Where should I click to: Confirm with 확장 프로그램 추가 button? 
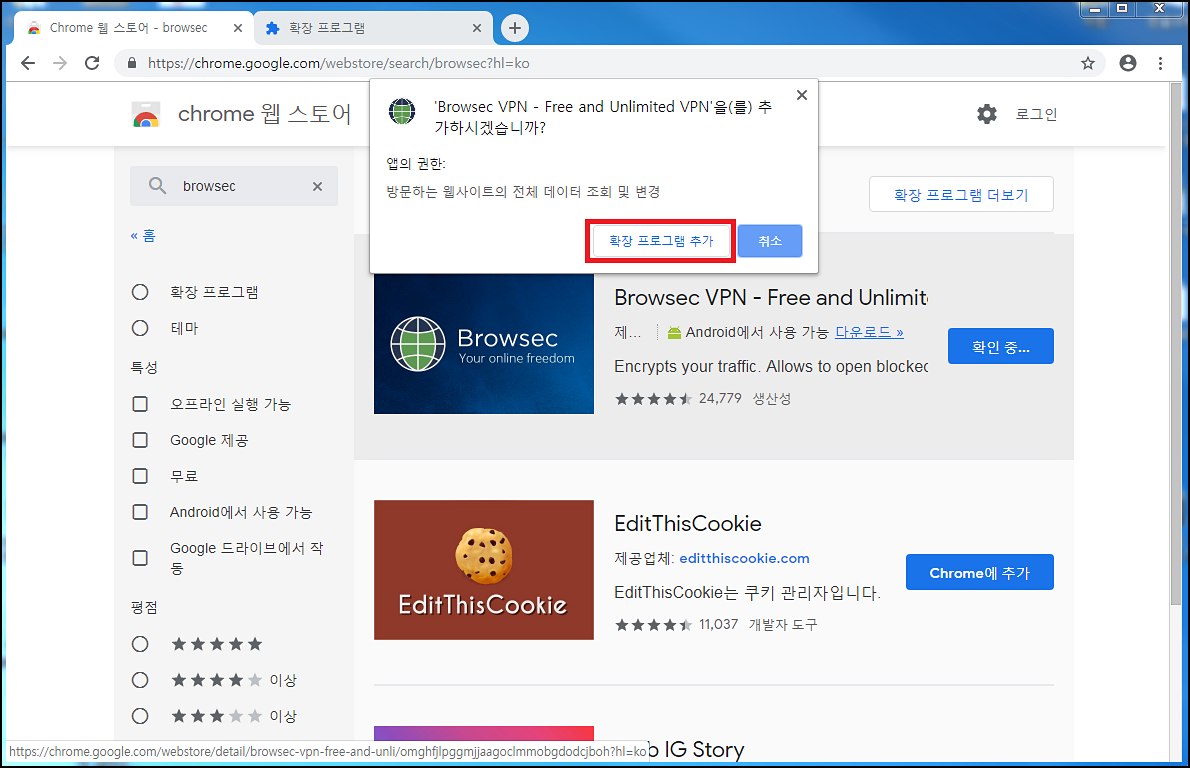[x=661, y=241]
